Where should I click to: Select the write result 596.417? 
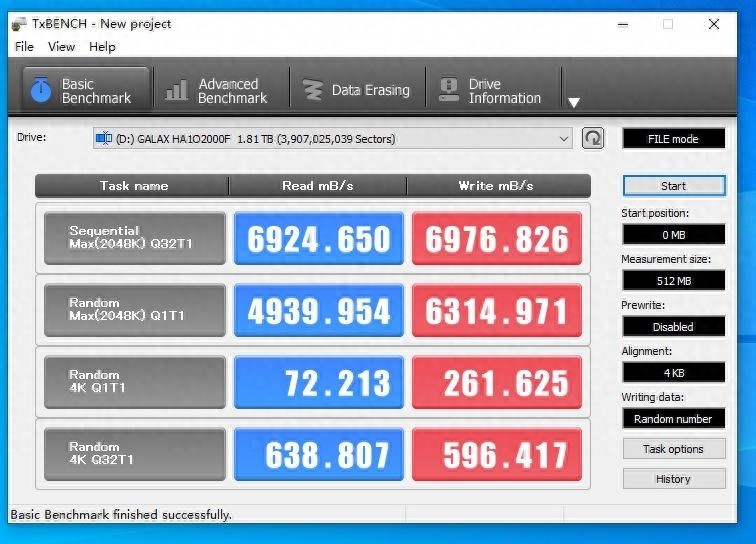(497, 454)
